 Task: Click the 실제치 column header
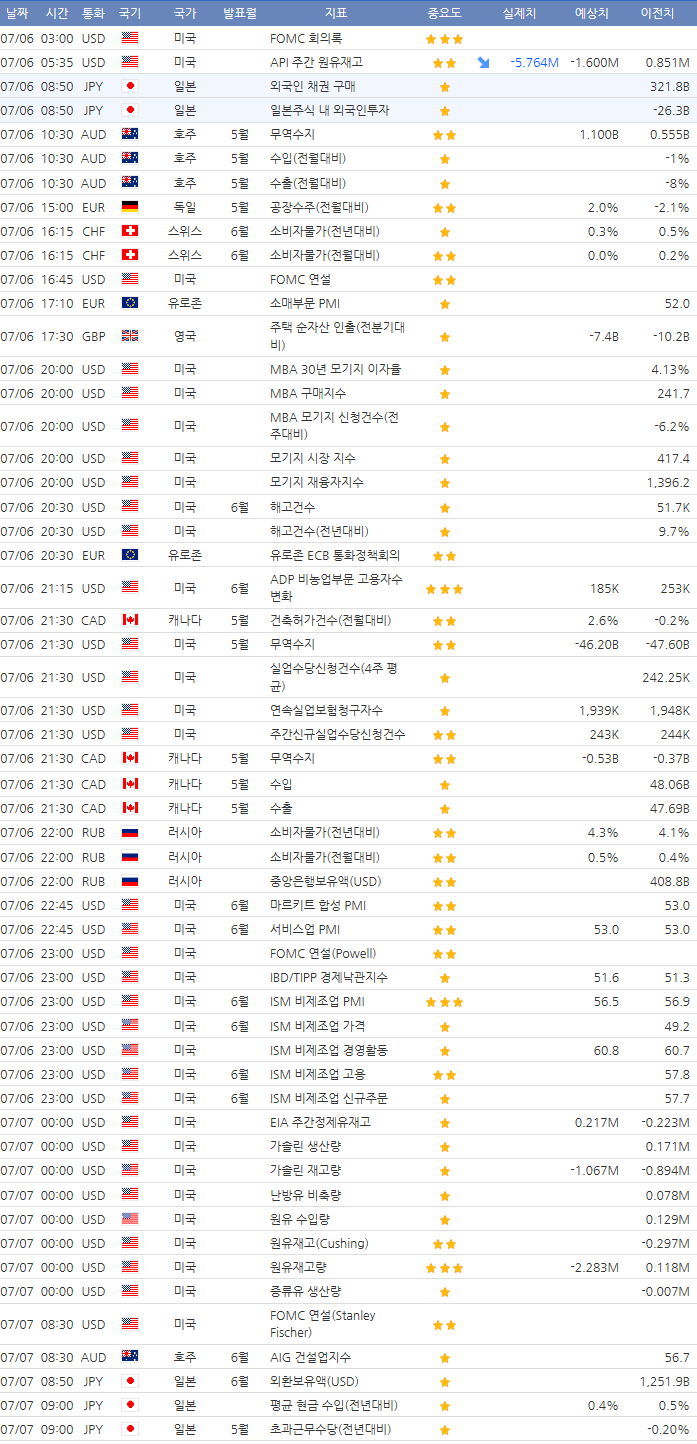coord(519,13)
